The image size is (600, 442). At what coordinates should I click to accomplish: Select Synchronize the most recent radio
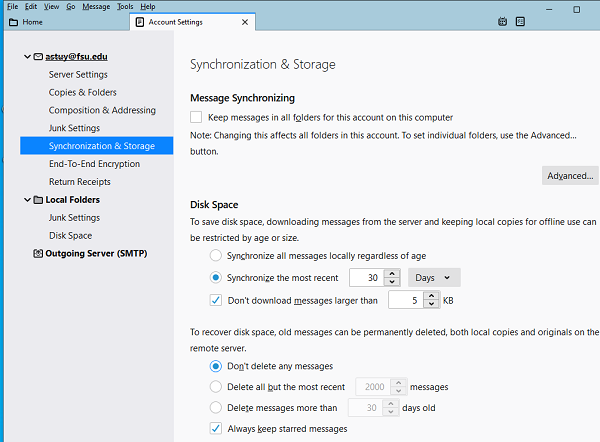215,277
